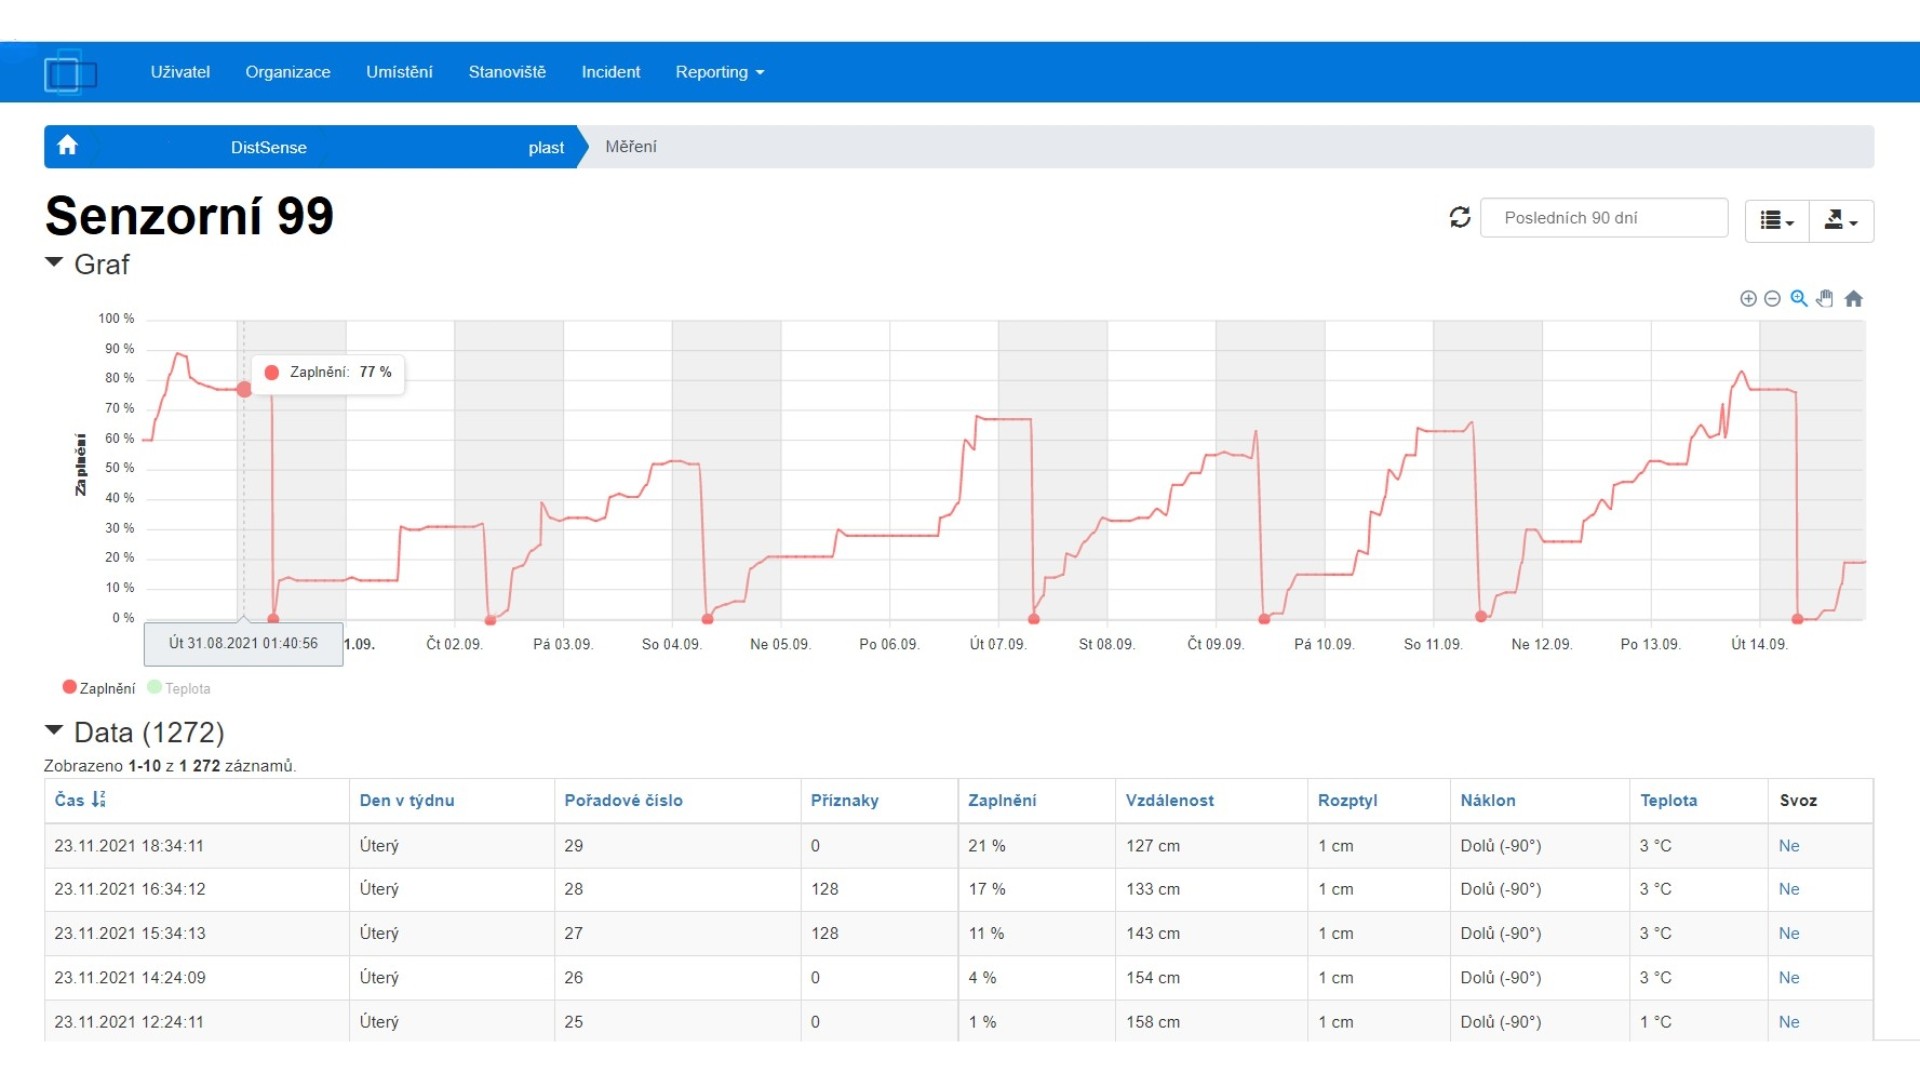Toggle Teplota series in chart legend
Image resolution: width=1920 pixels, height=1080 pixels.
click(x=179, y=688)
